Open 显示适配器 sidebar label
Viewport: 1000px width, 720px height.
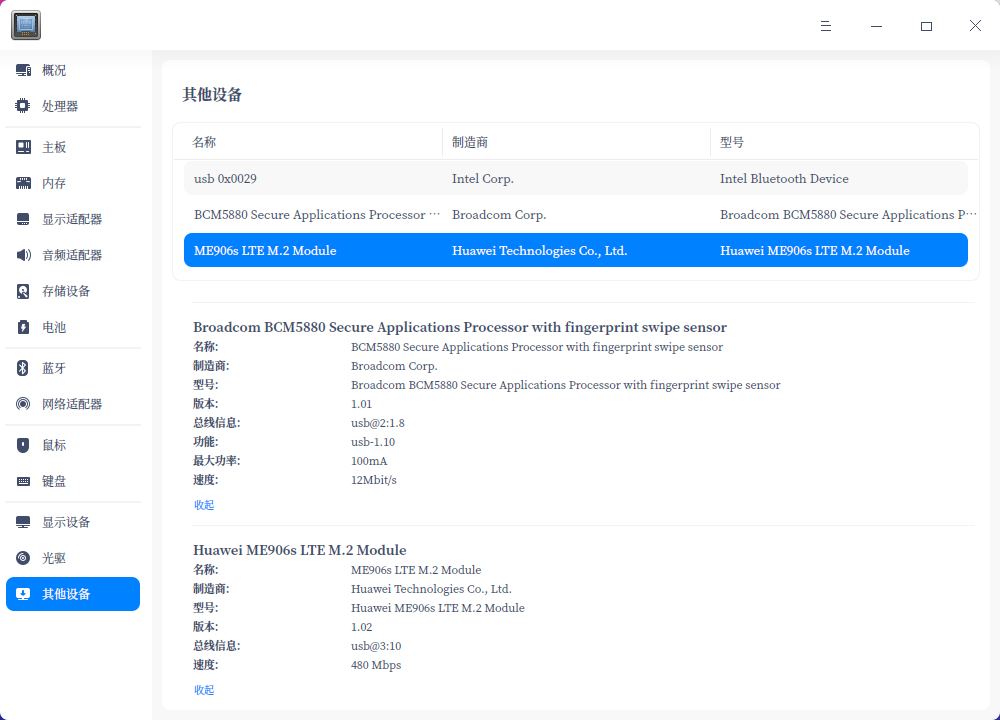(x=72, y=219)
